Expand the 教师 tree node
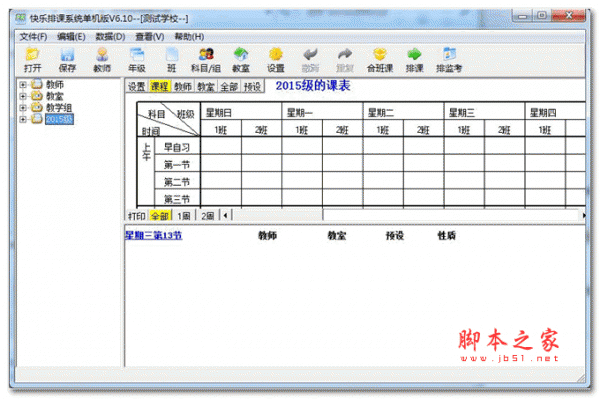The height and width of the screenshot is (399, 600). (x=23, y=85)
